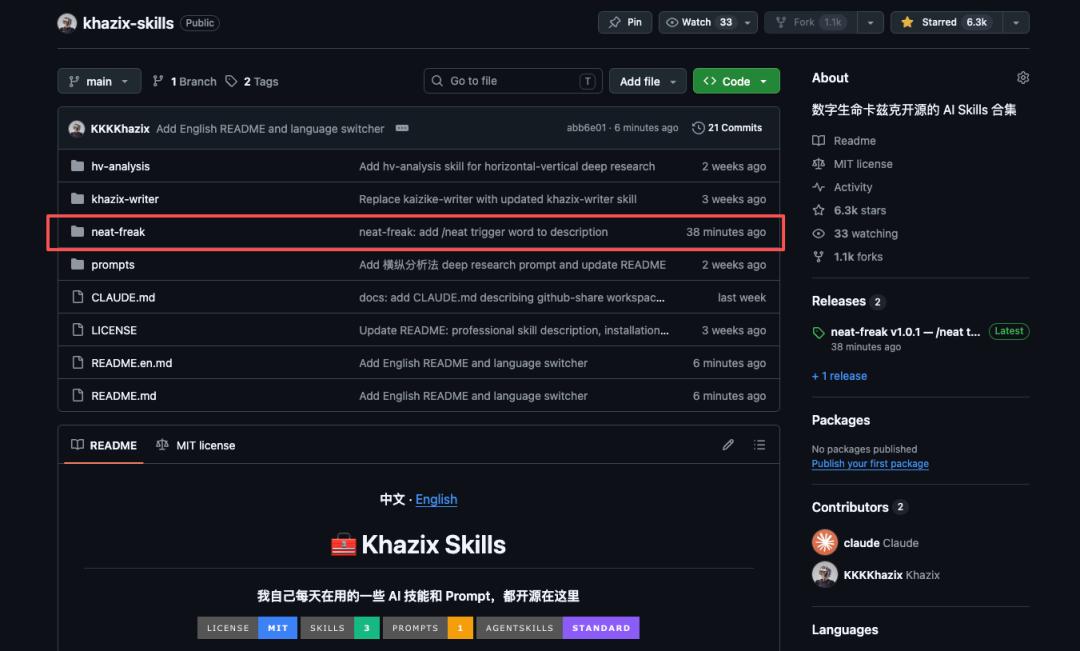Open the README outline icon

(x=760, y=444)
